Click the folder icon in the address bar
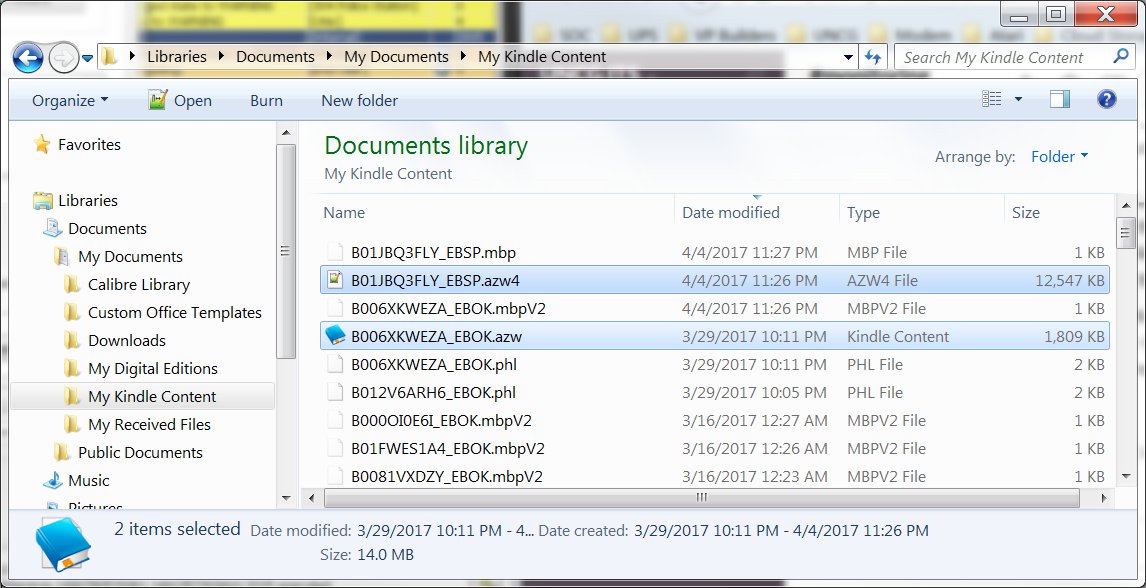 (109, 57)
